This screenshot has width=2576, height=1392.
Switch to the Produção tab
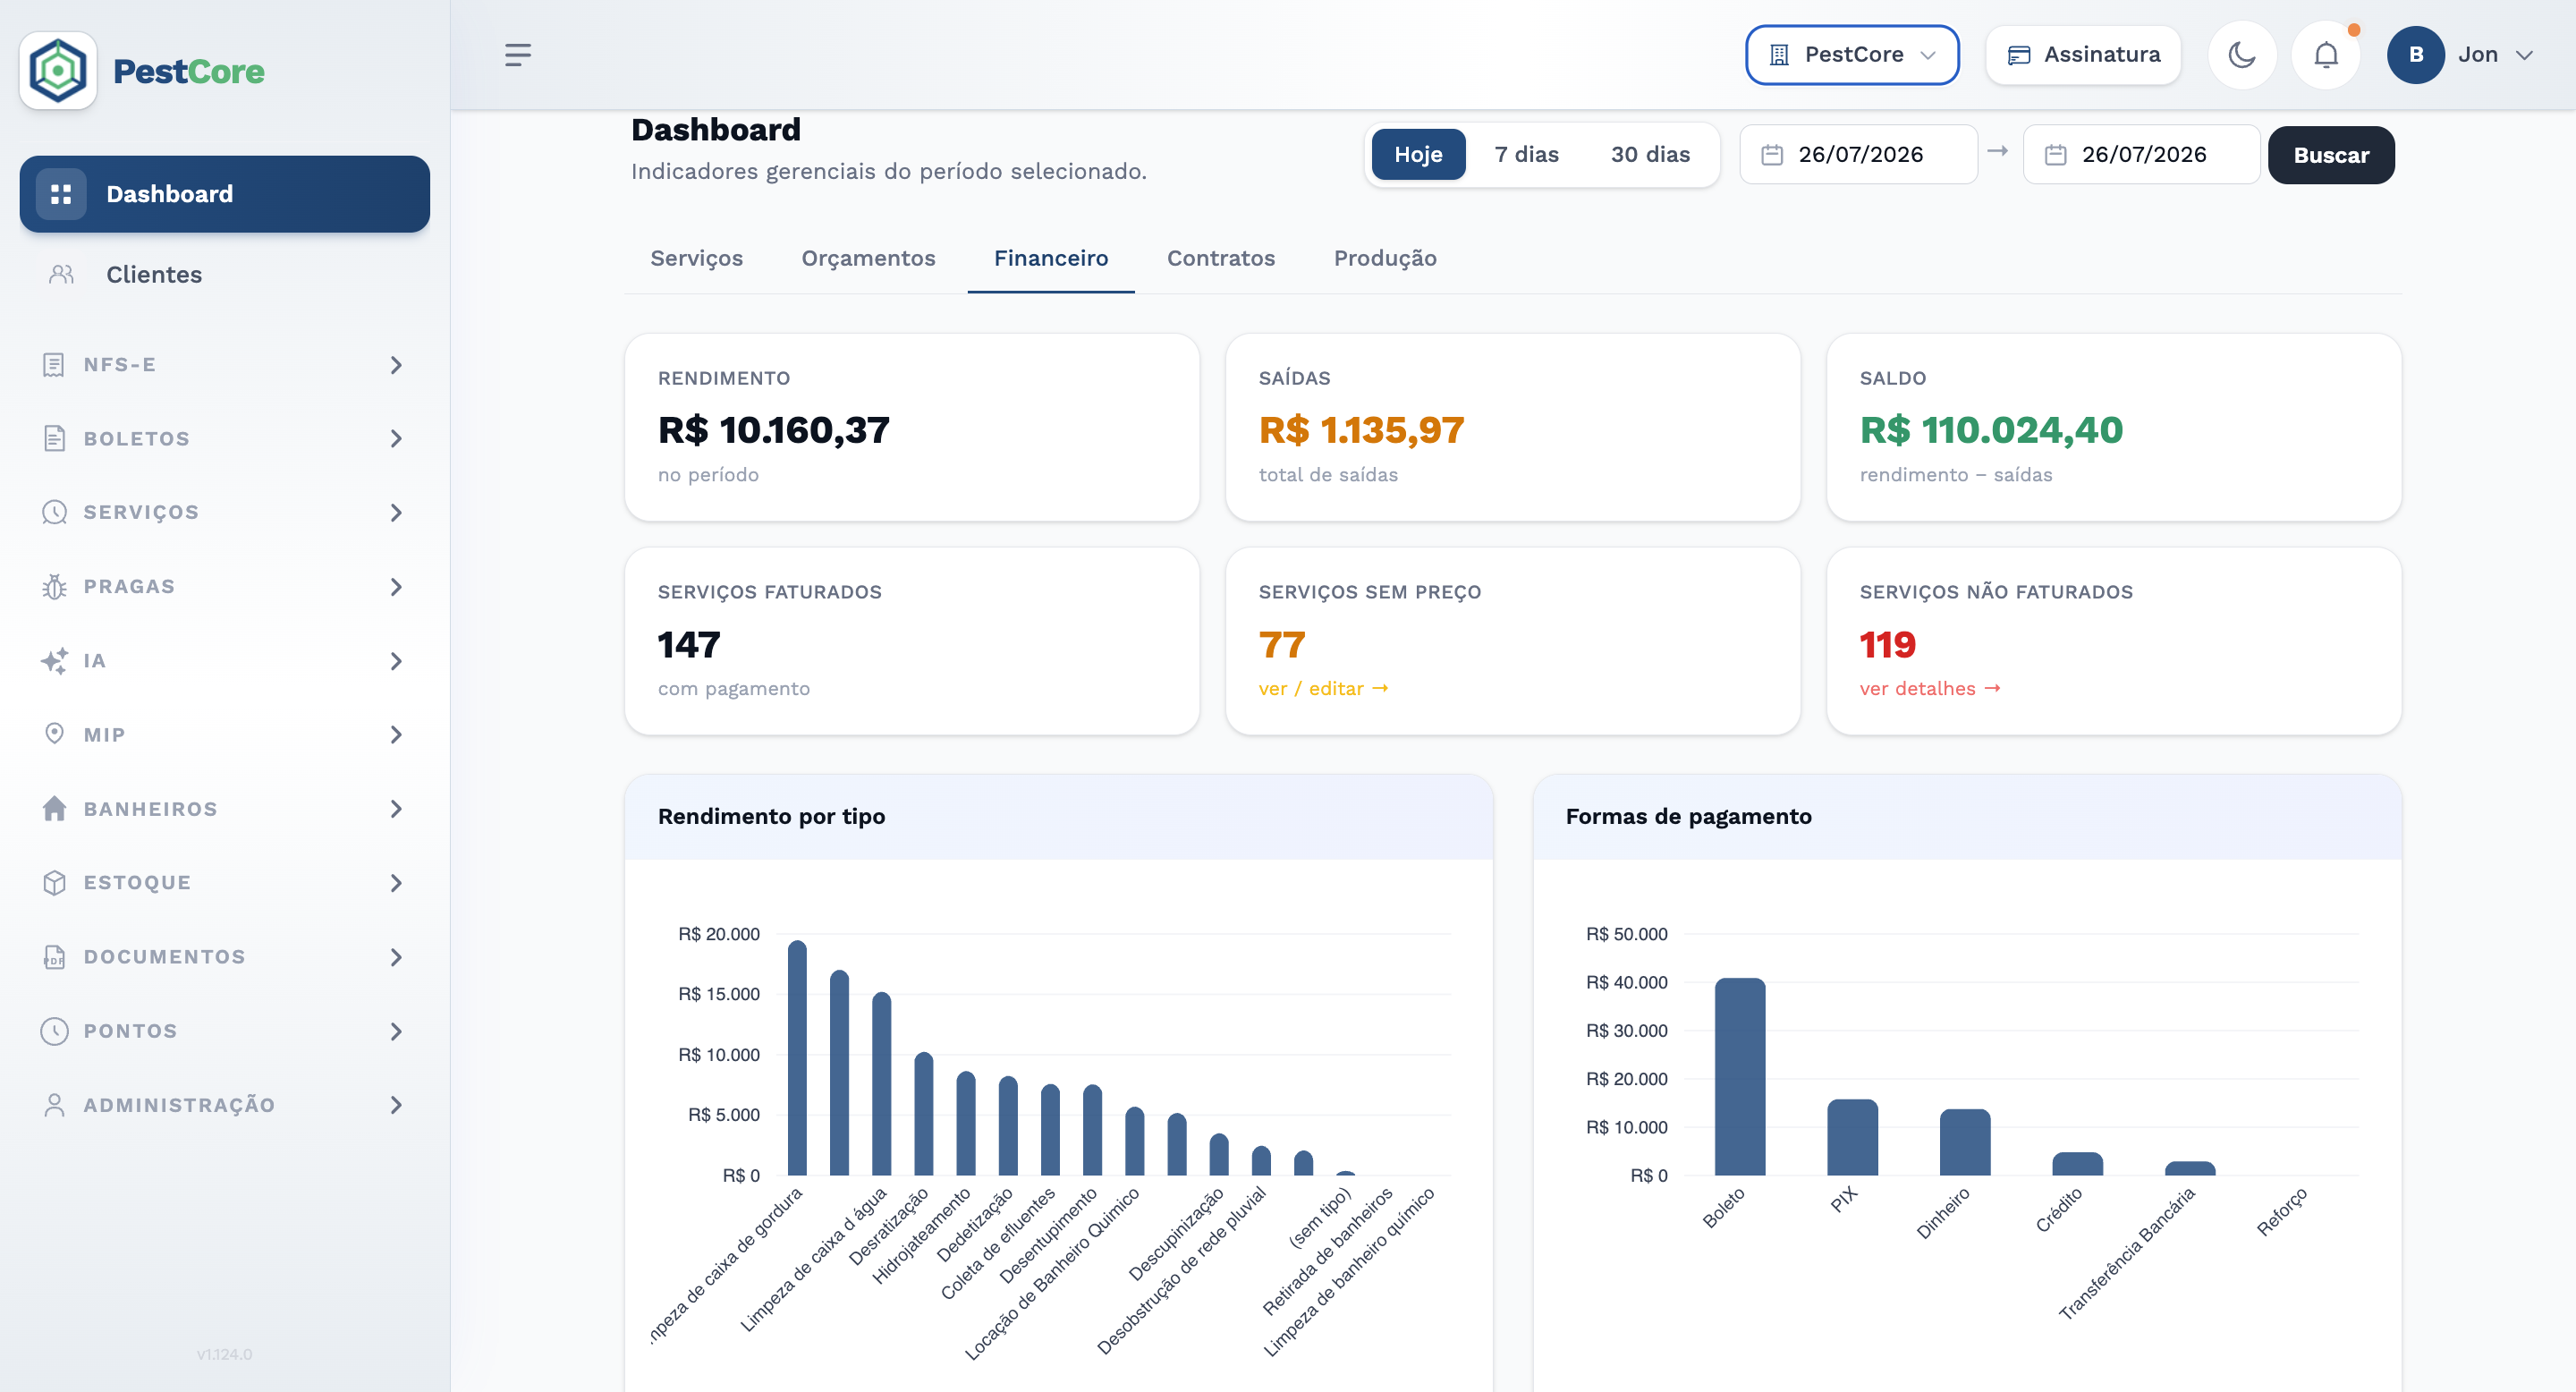(x=1385, y=258)
